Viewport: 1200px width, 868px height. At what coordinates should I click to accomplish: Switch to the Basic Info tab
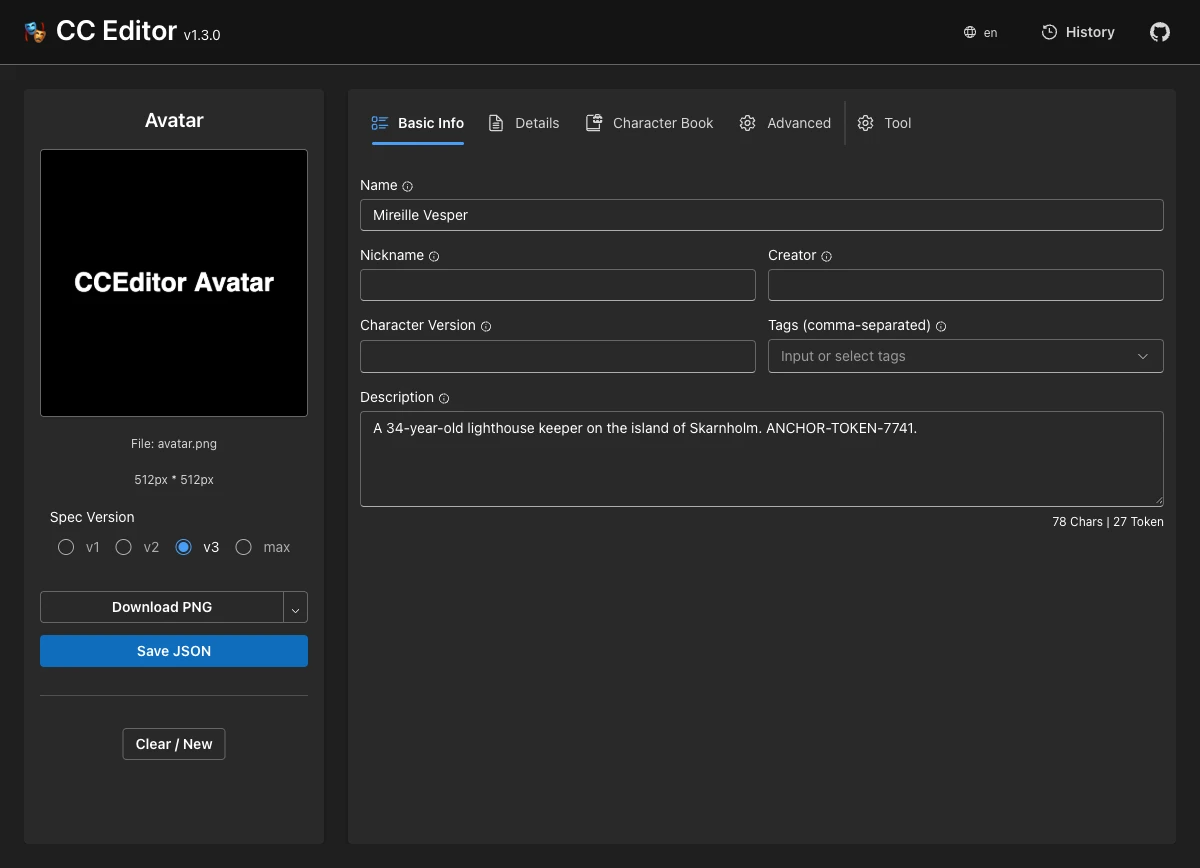[418, 123]
